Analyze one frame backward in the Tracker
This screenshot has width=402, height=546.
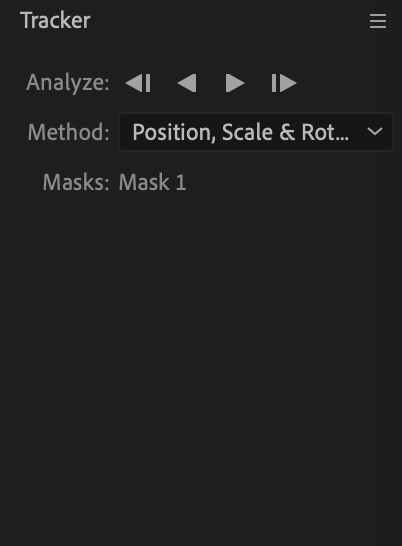138,83
